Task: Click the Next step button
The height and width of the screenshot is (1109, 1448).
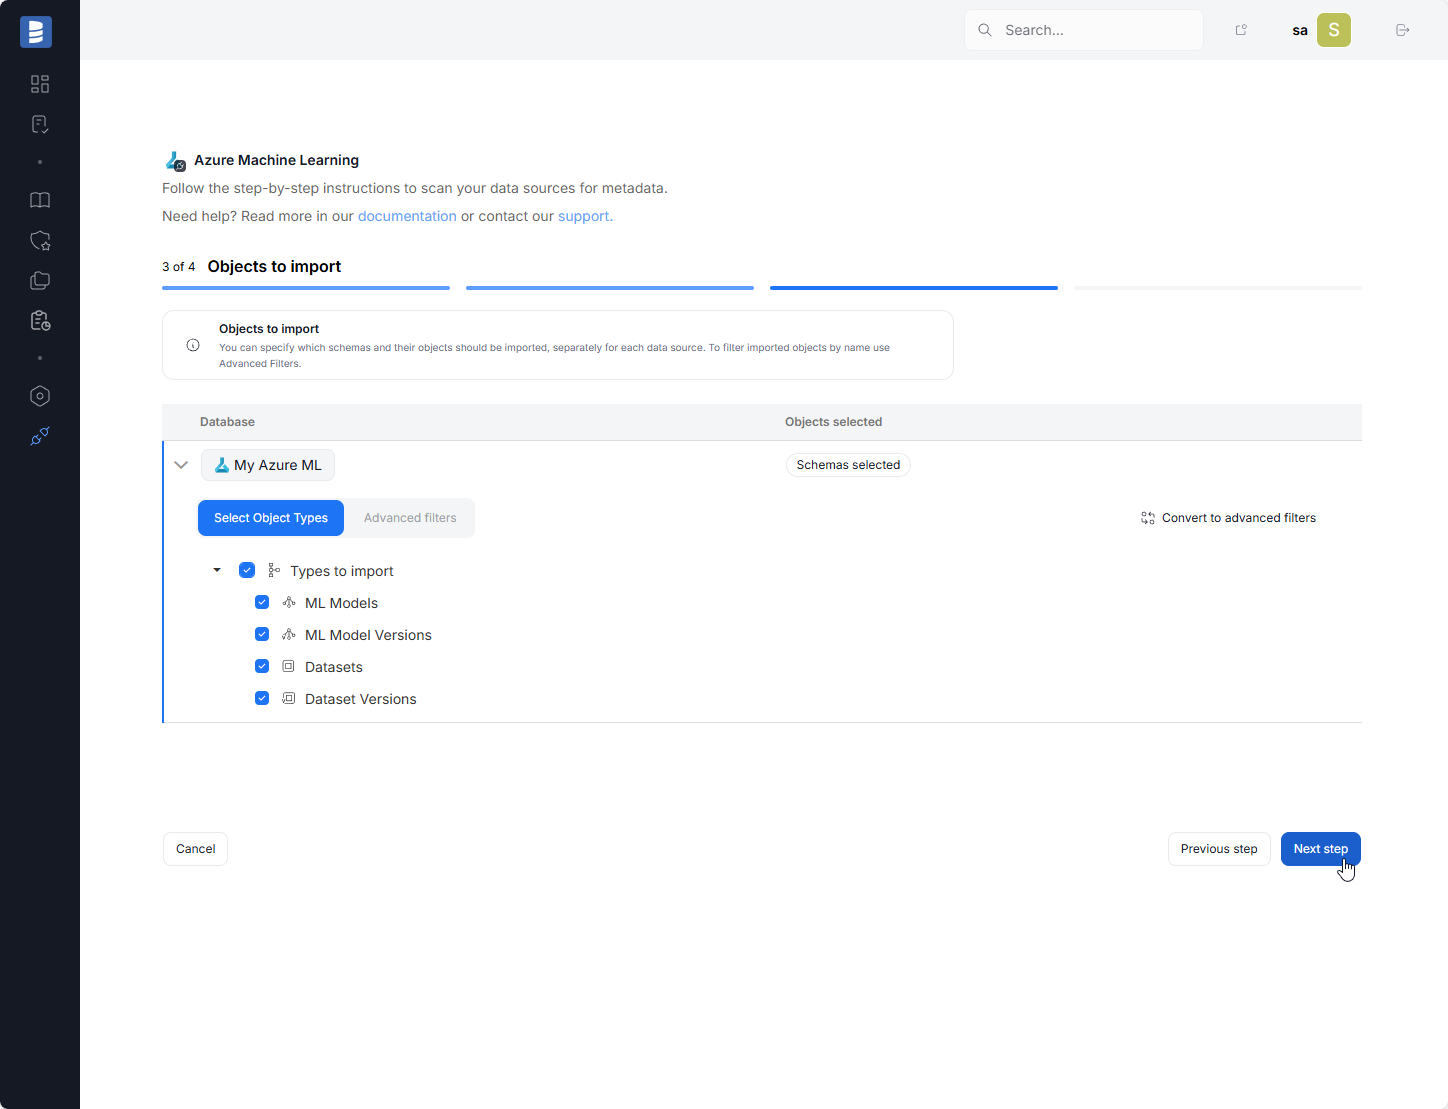Action: coord(1320,849)
